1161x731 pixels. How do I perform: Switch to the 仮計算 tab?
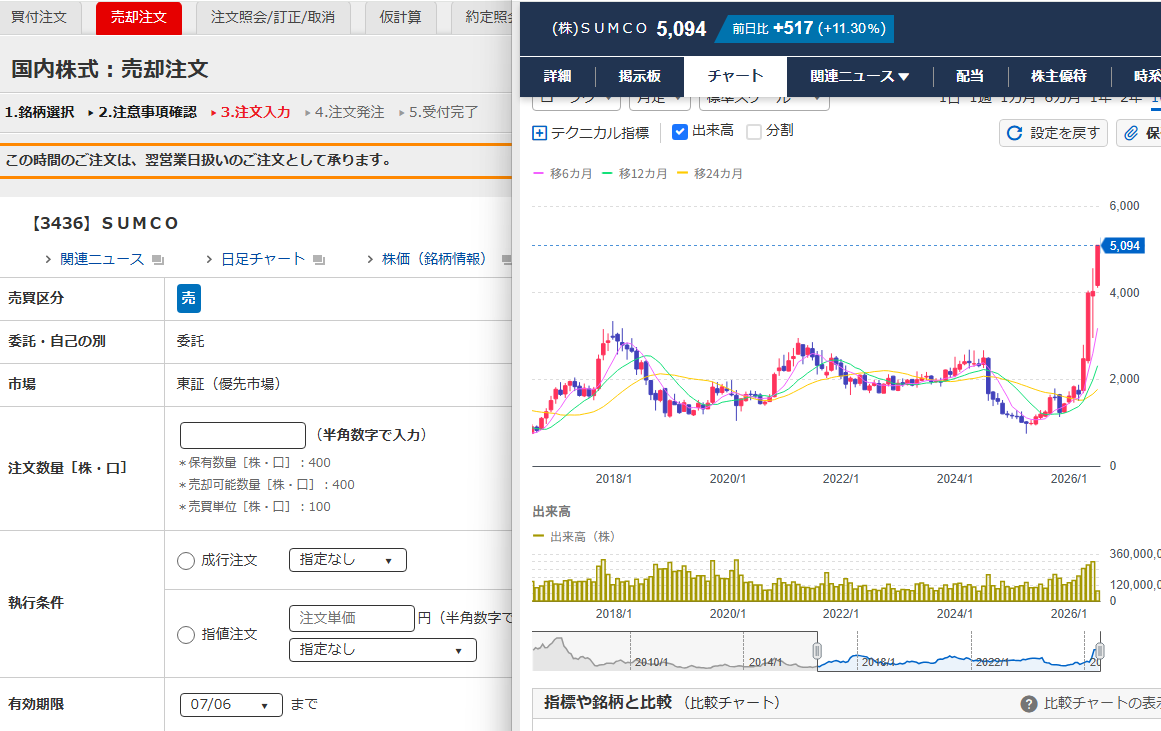pyautogui.click(x=401, y=17)
